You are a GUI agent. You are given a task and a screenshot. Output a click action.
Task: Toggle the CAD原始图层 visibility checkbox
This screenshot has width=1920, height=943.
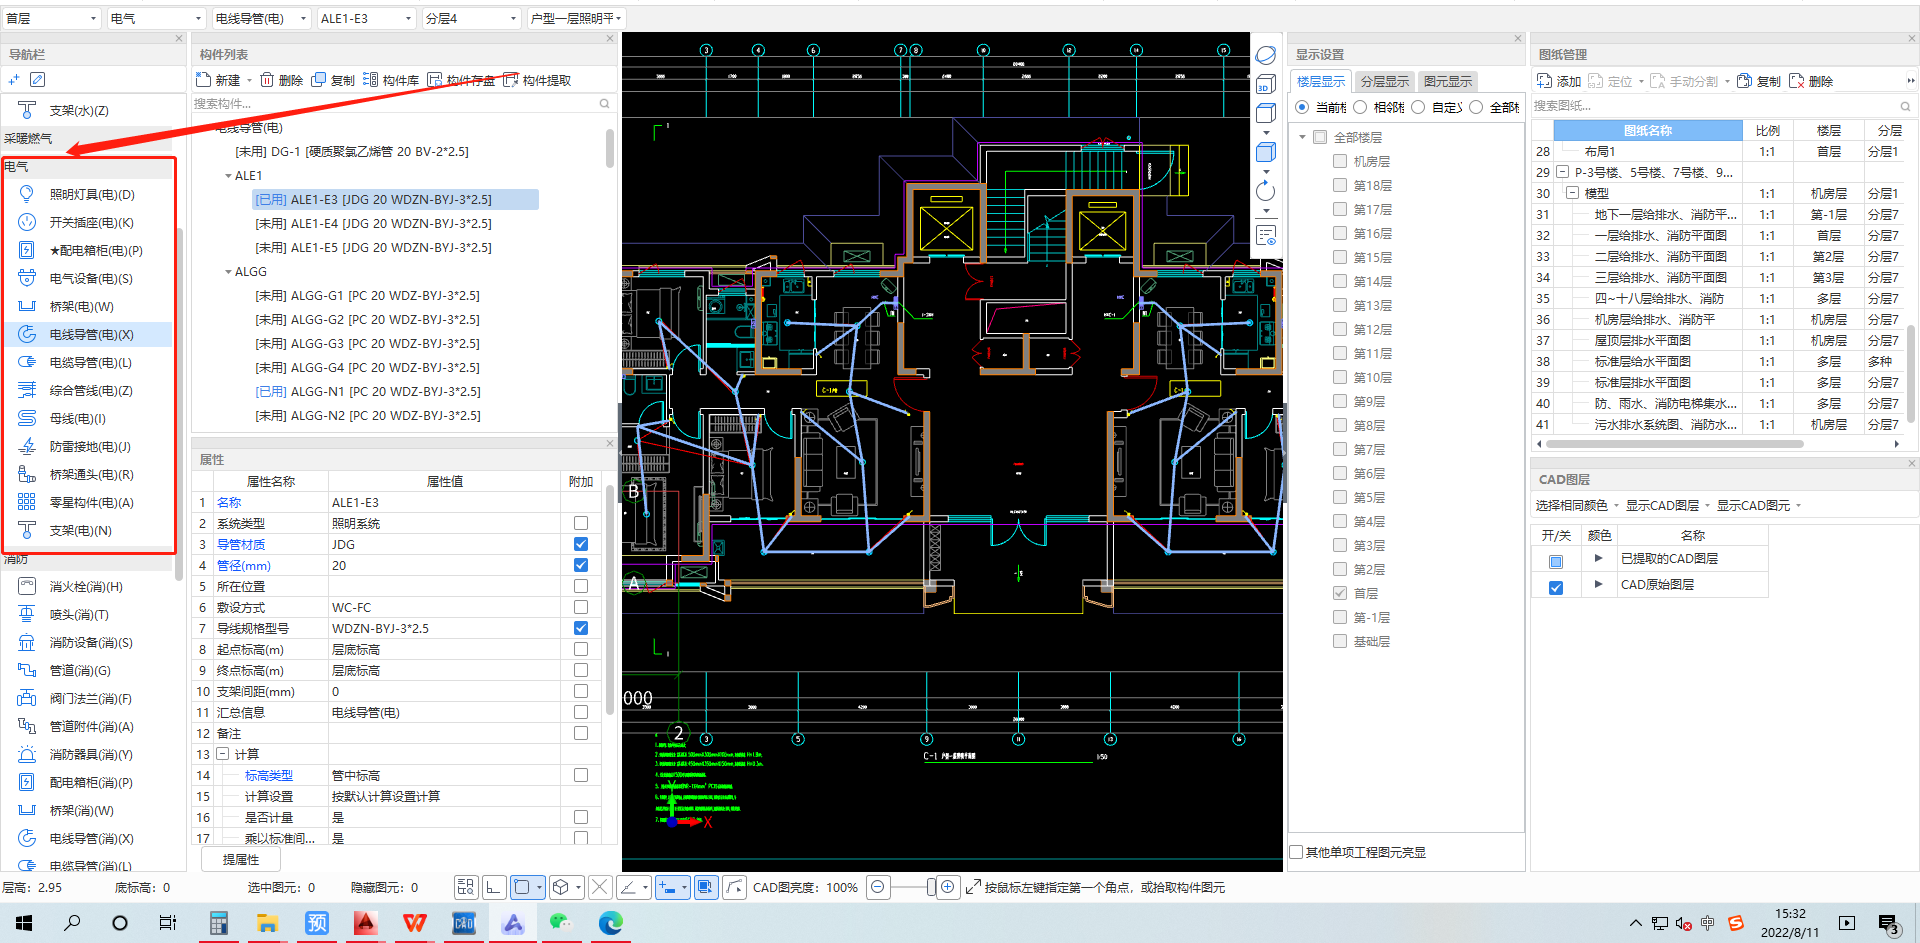[1556, 587]
